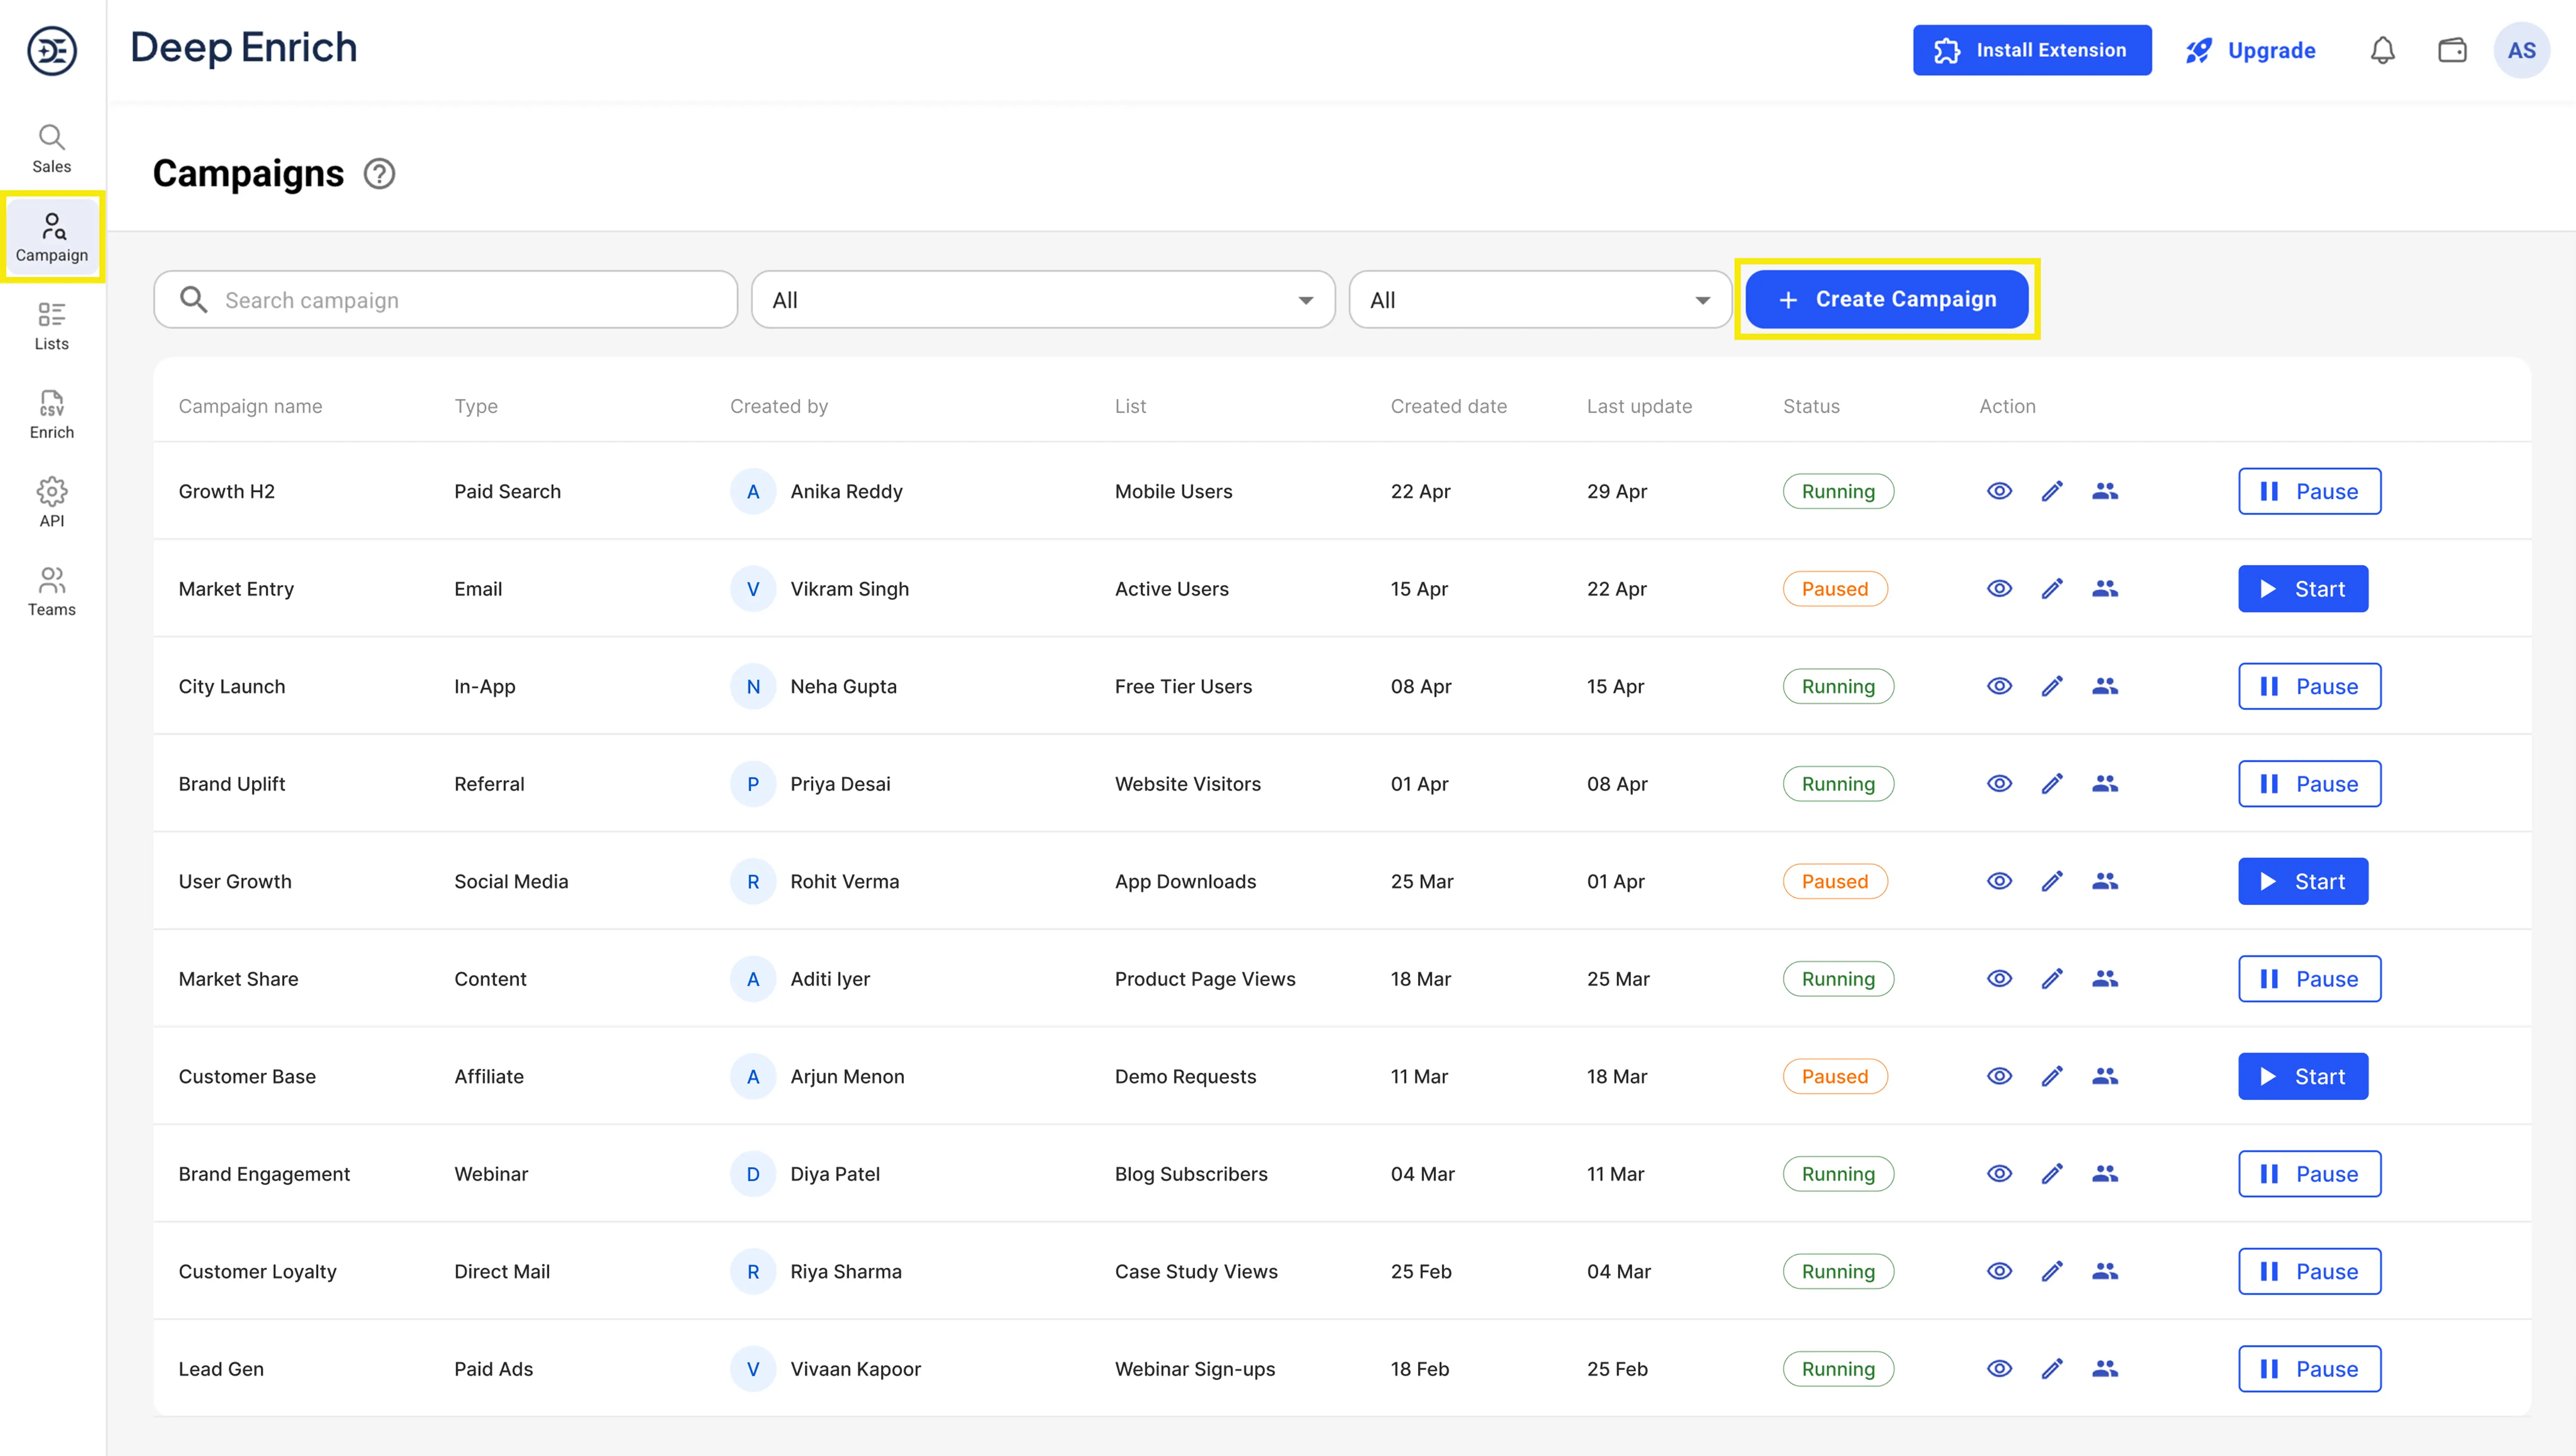Screen dimensions: 2576x1456
Task: Start the User Growth campaign
Action: [x=2302, y=881]
